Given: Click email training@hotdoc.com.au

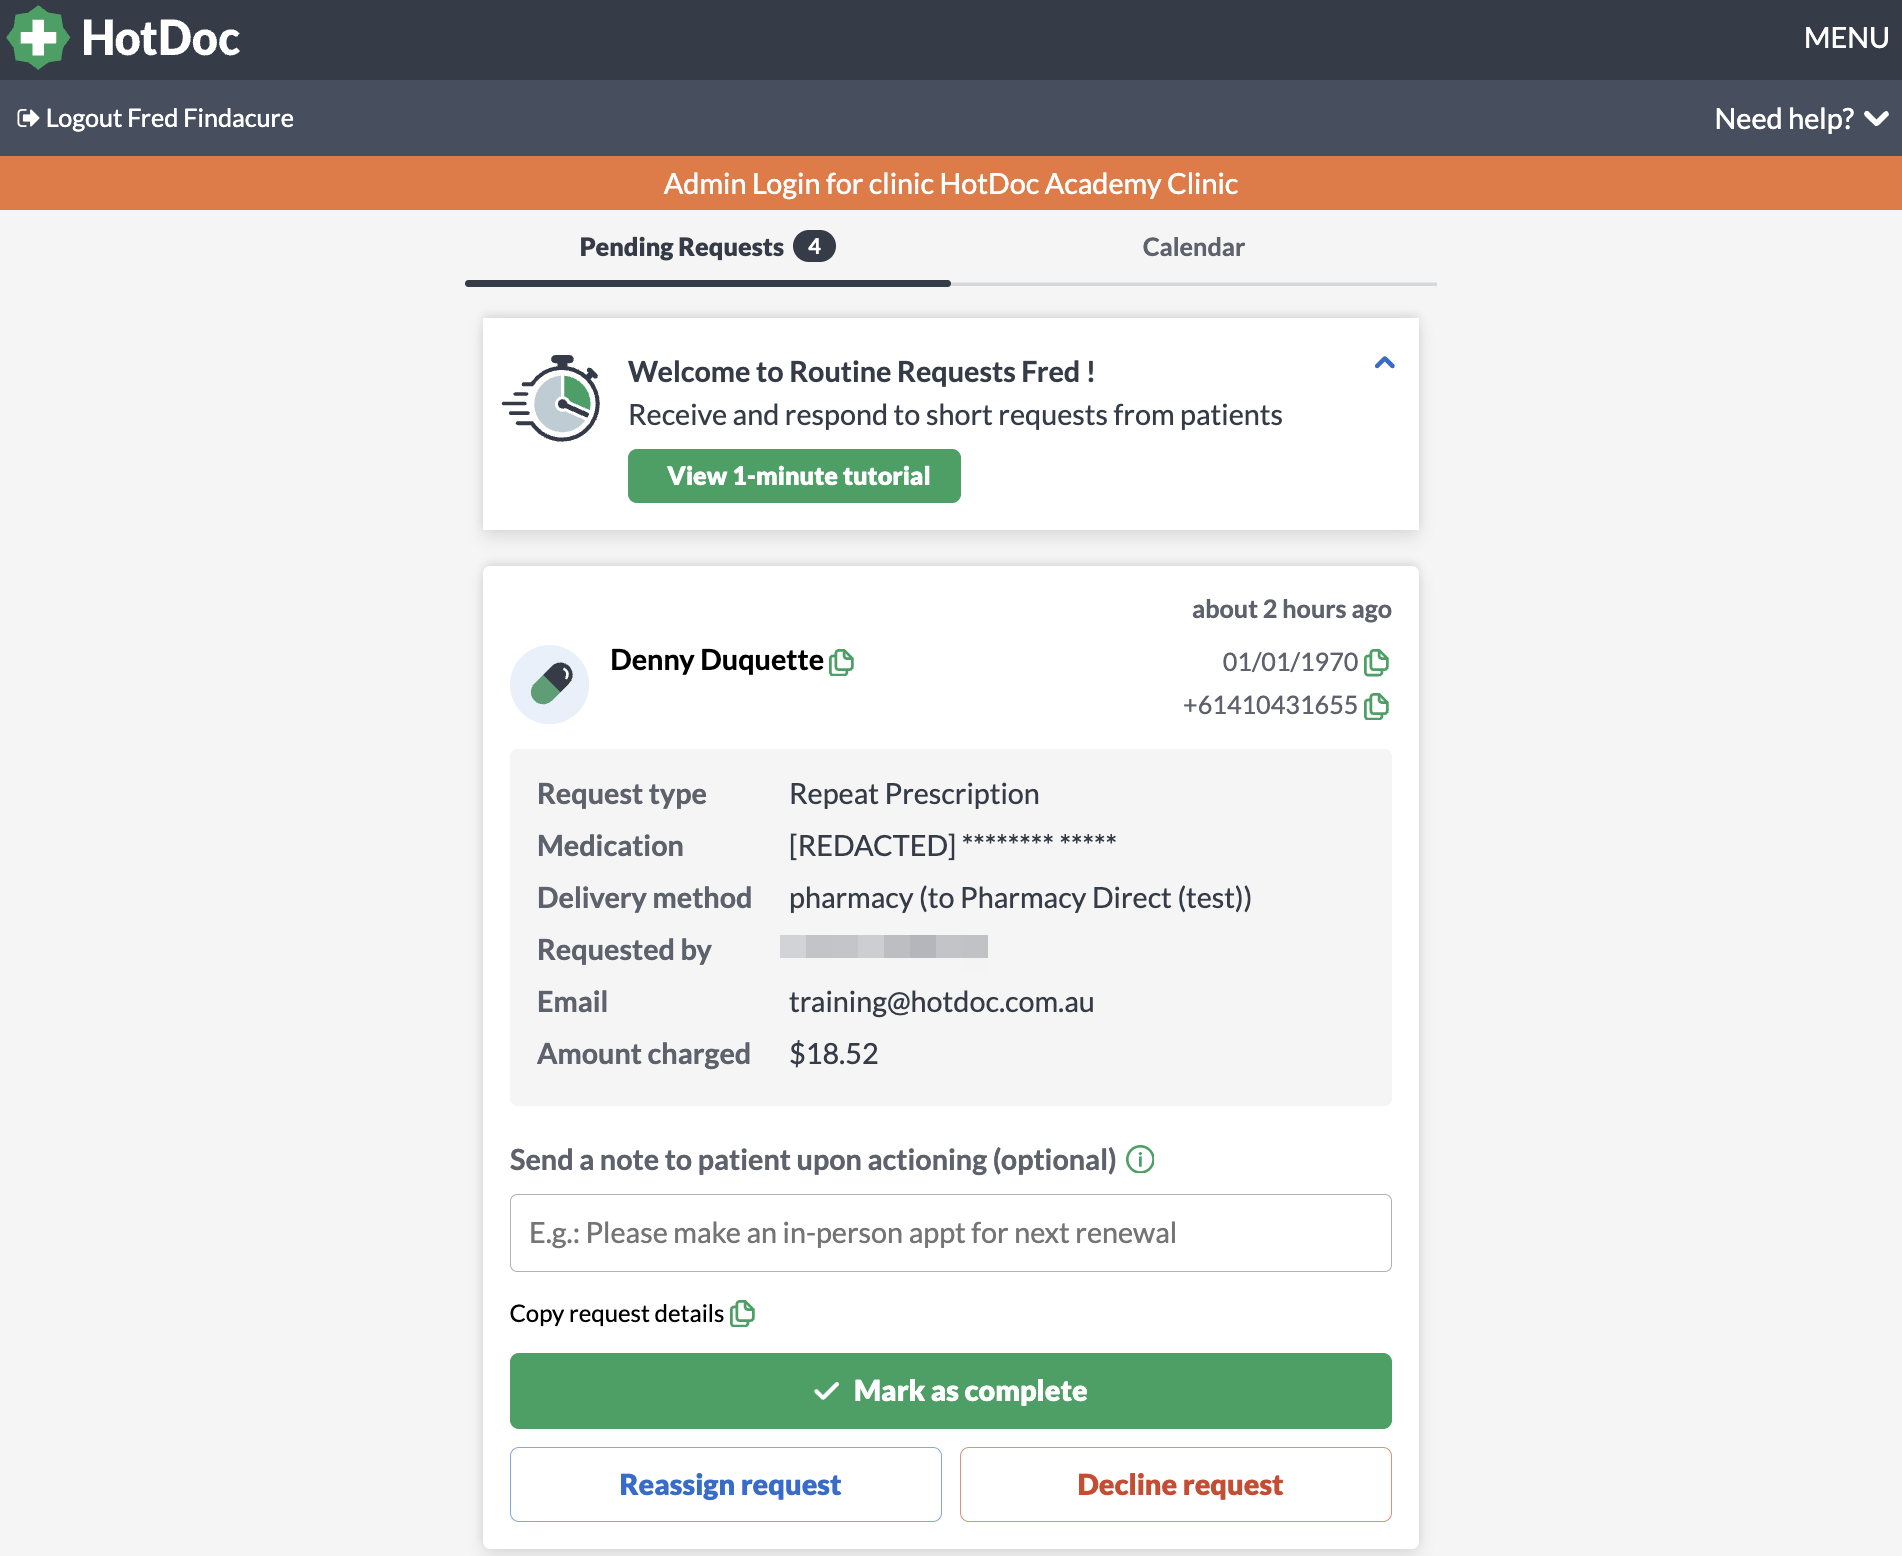Looking at the screenshot, I should pyautogui.click(x=942, y=1002).
